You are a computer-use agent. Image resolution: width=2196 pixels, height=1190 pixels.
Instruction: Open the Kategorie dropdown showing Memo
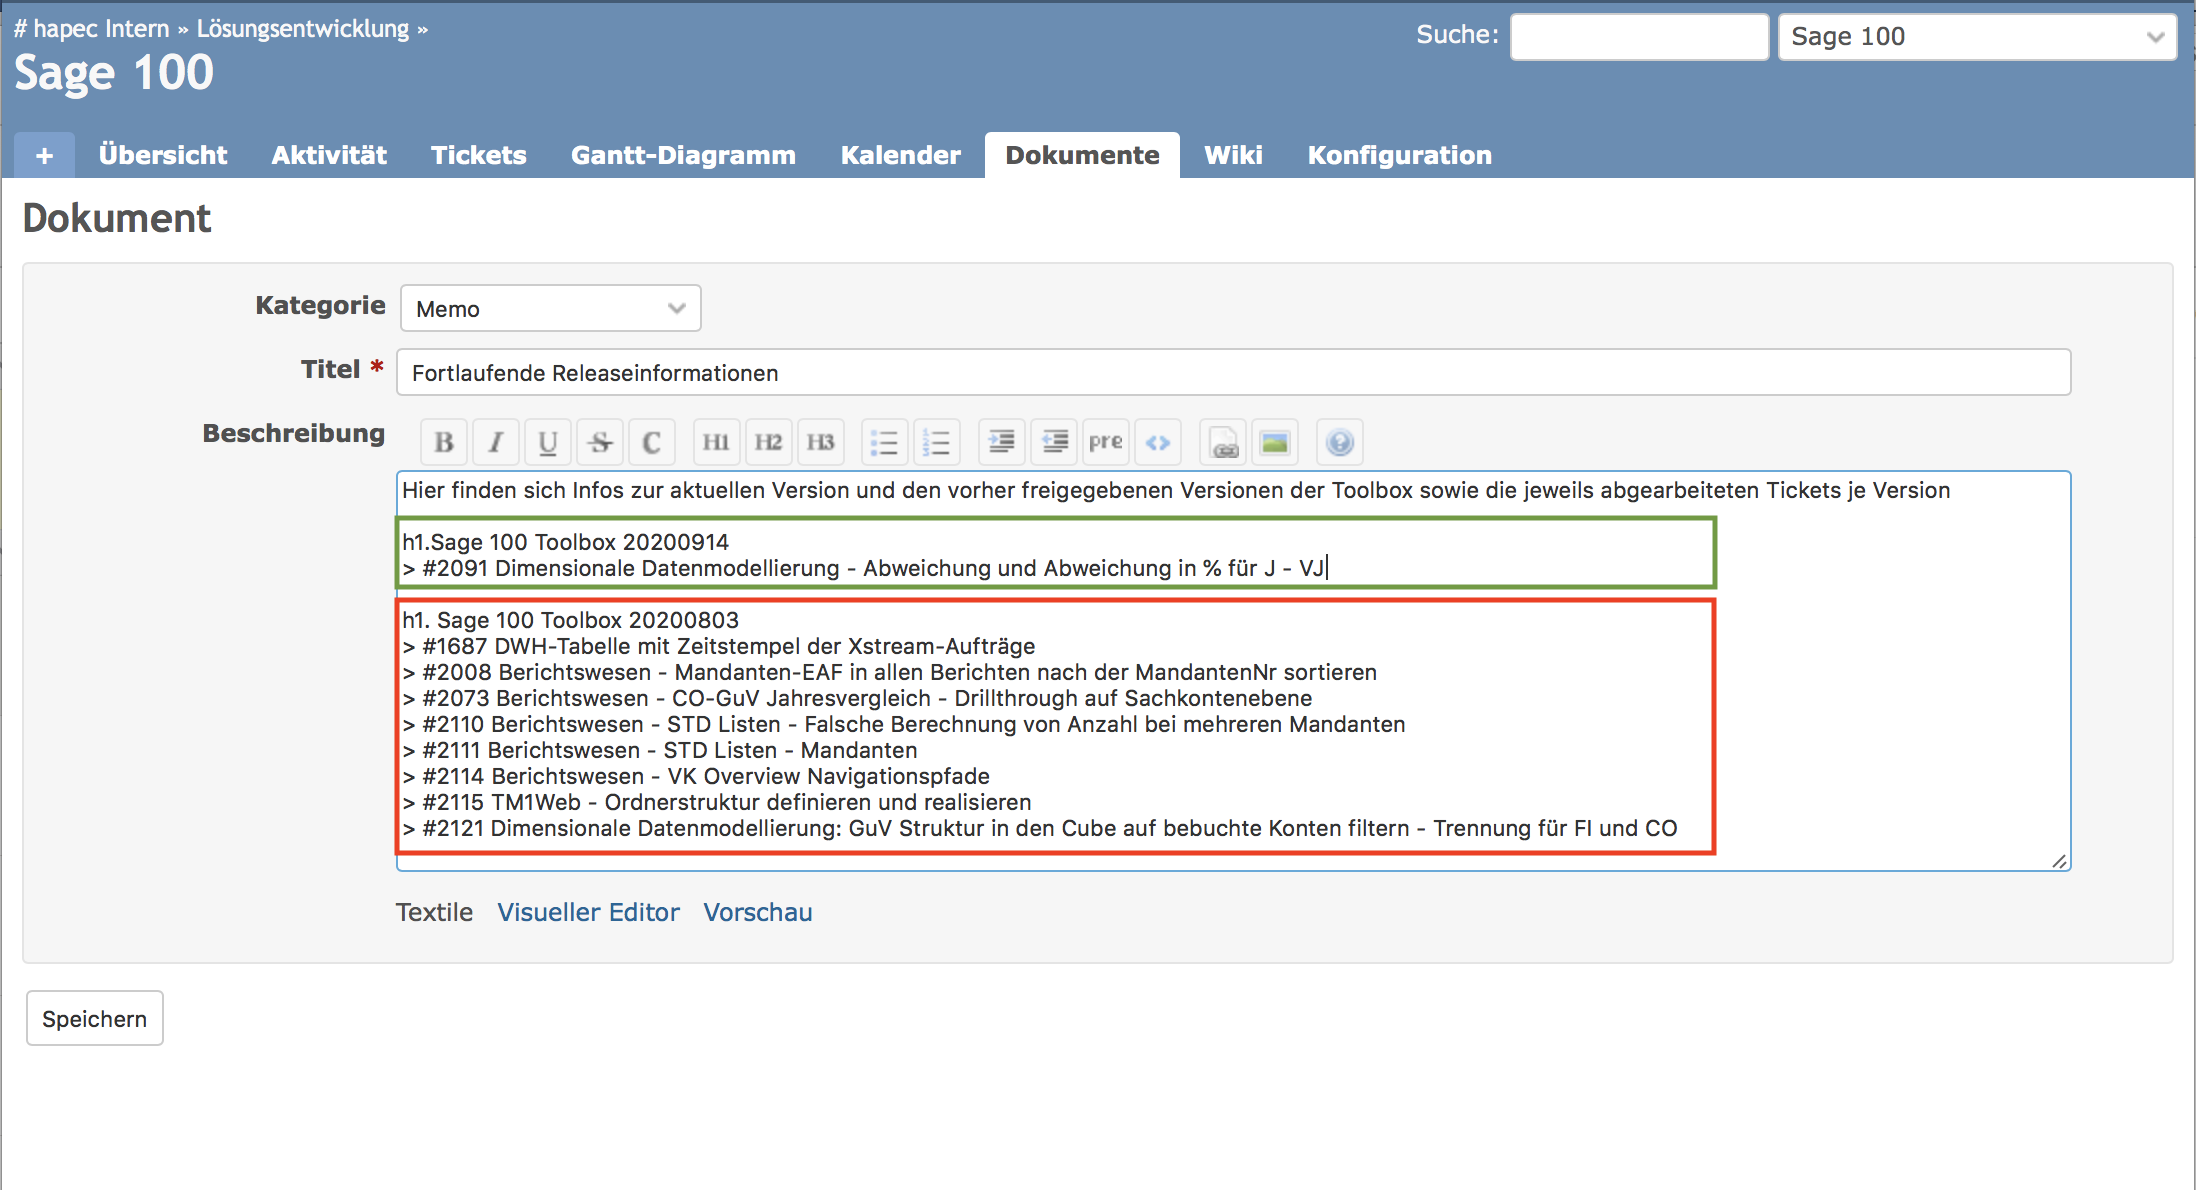[550, 308]
